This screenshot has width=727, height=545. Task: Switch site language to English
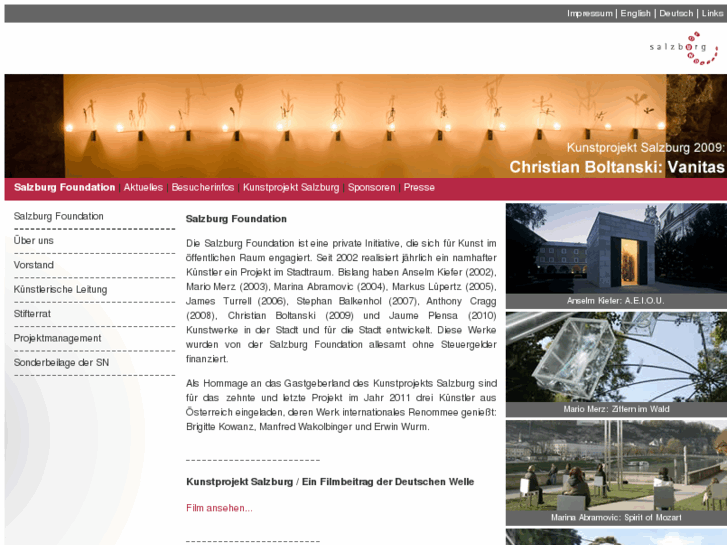coord(635,13)
